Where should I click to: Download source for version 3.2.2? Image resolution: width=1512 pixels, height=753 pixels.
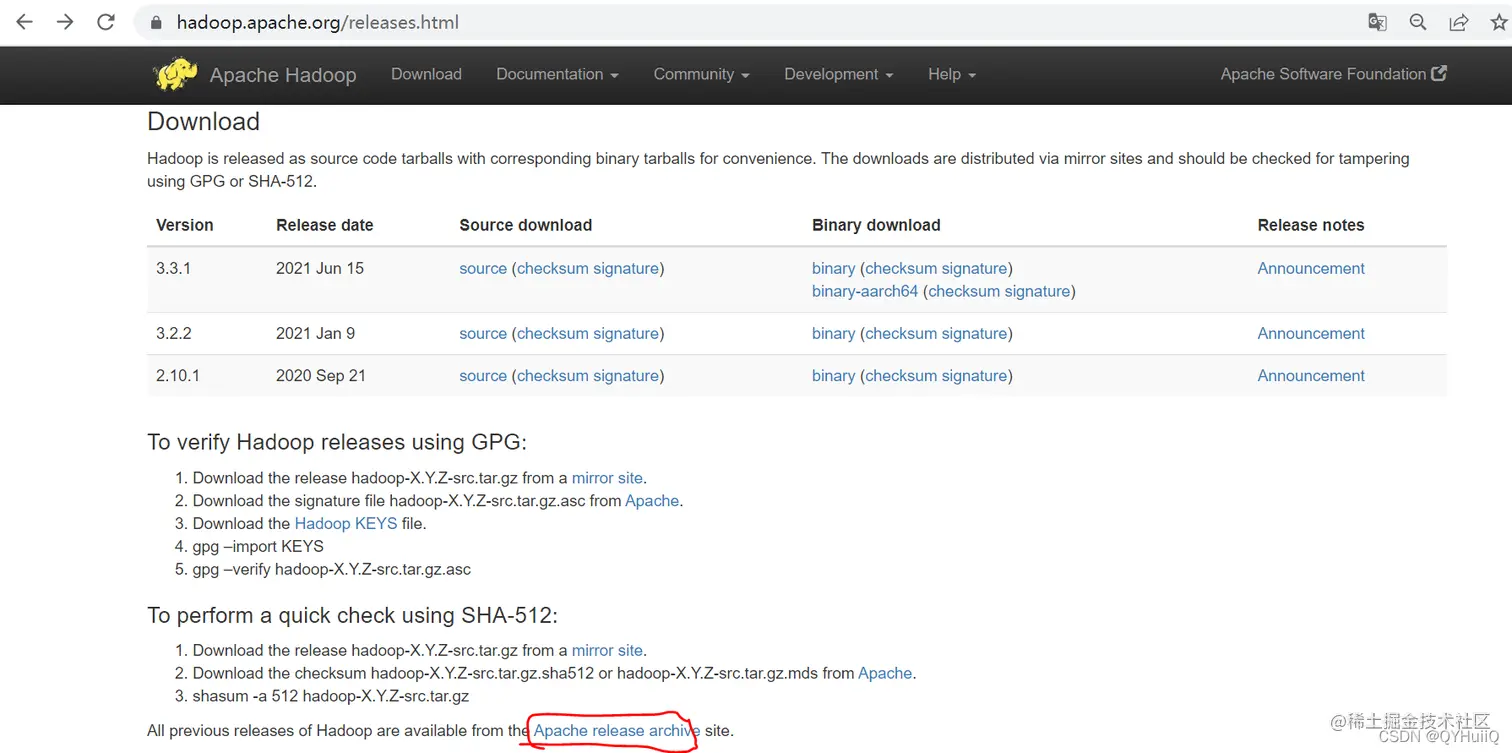tap(483, 333)
